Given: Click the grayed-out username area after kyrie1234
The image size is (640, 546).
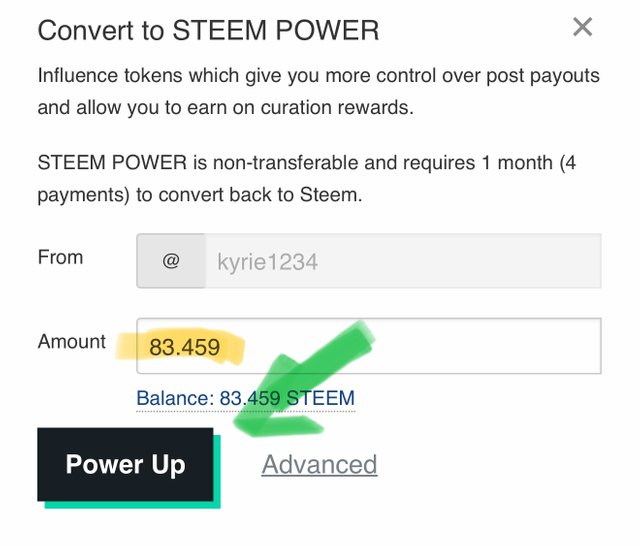Looking at the screenshot, I should click(x=457, y=261).
